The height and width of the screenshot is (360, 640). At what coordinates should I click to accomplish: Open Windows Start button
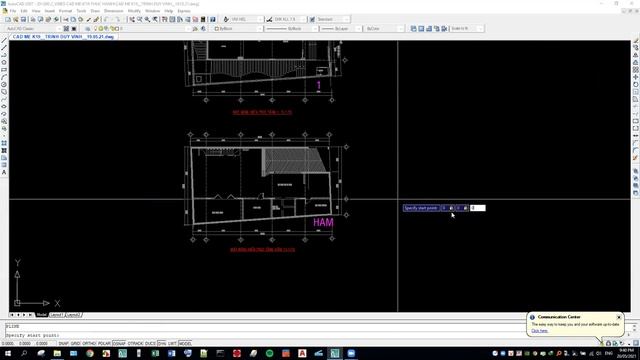point(7,353)
